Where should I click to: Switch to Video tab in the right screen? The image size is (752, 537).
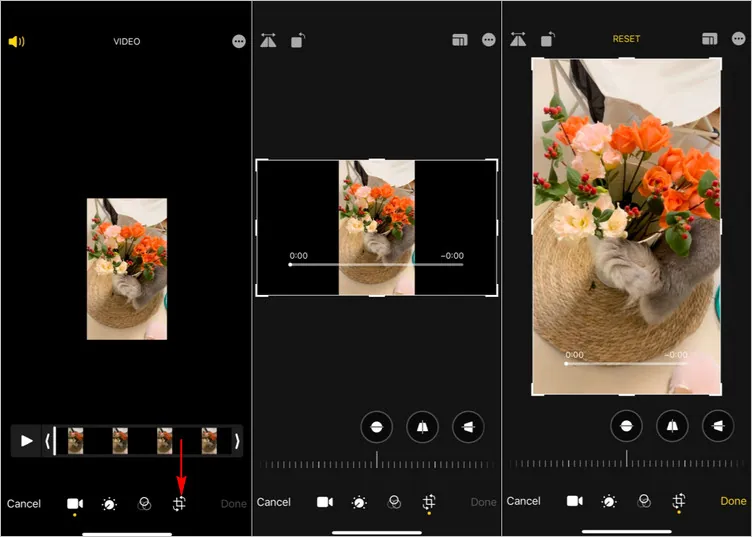(x=575, y=501)
